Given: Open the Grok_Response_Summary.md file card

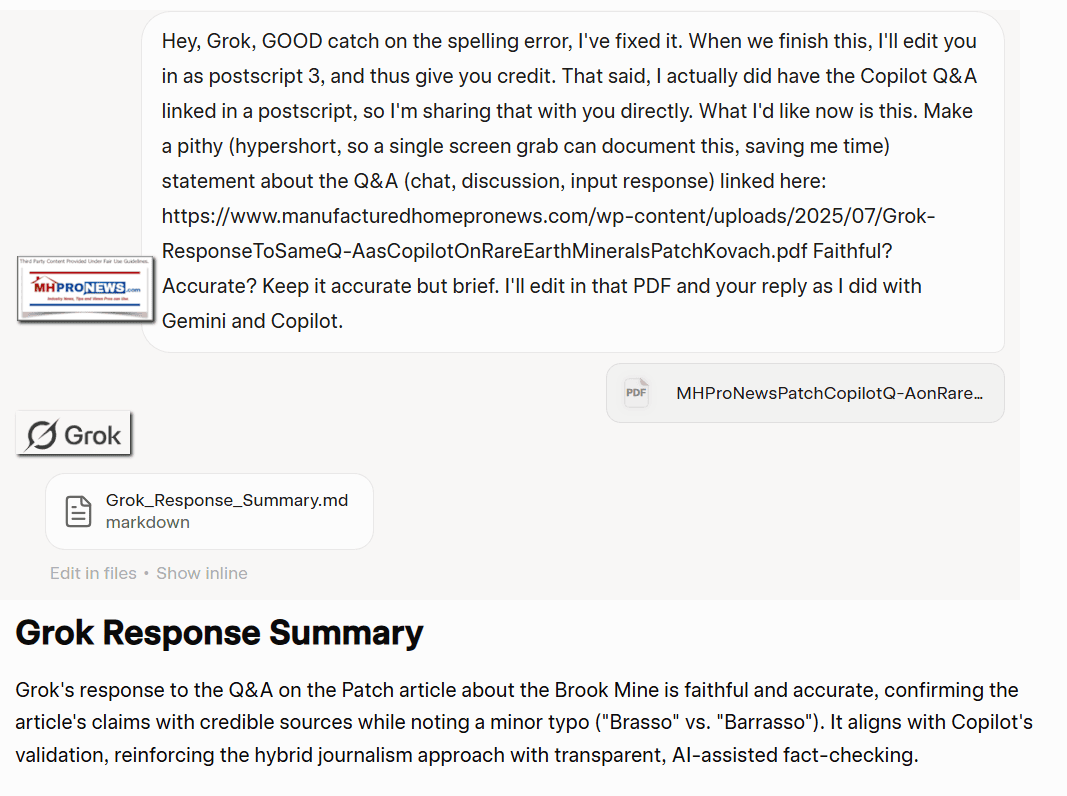Looking at the screenshot, I should 209,511.
